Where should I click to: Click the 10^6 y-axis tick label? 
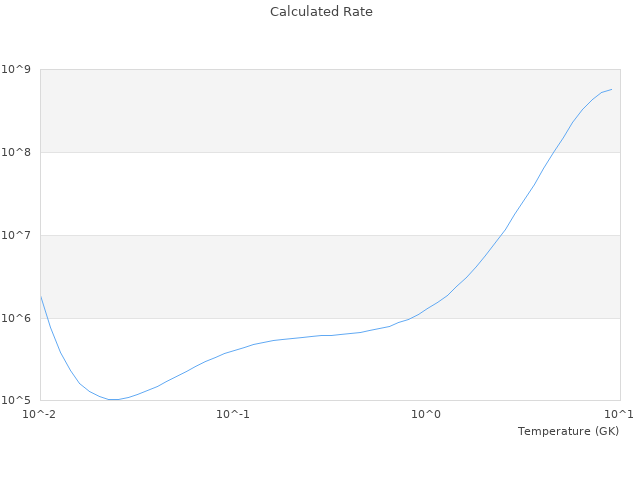[x=19, y=318]
